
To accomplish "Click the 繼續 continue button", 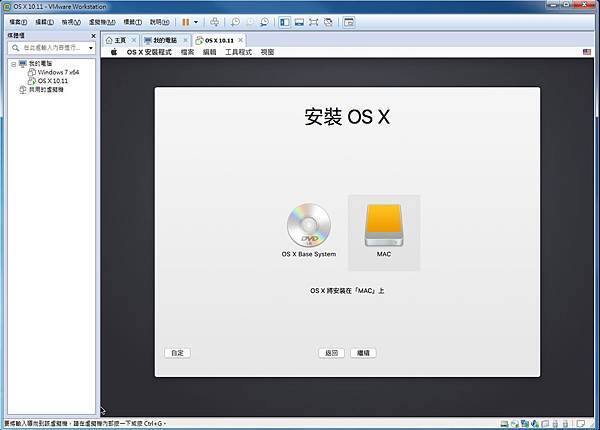I will (x=363, y=353).
